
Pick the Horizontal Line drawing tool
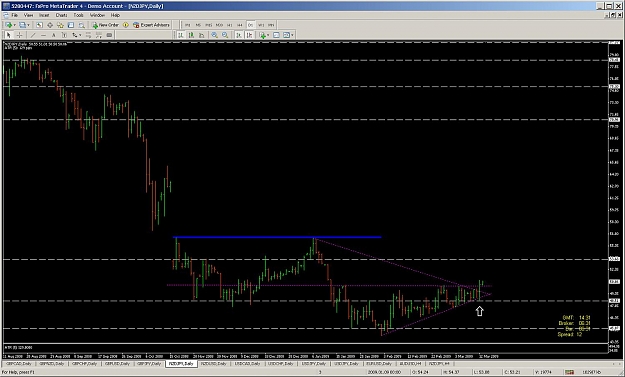[43, 35]
